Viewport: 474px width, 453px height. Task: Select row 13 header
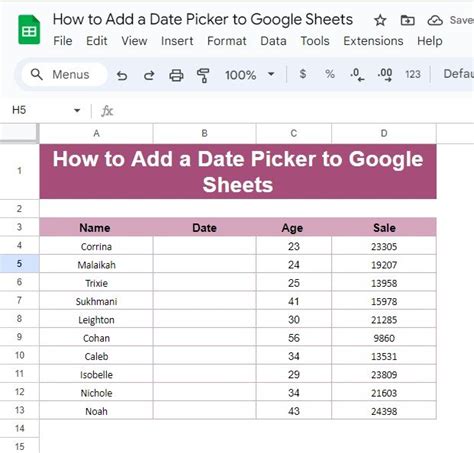[x=19, y=410]
